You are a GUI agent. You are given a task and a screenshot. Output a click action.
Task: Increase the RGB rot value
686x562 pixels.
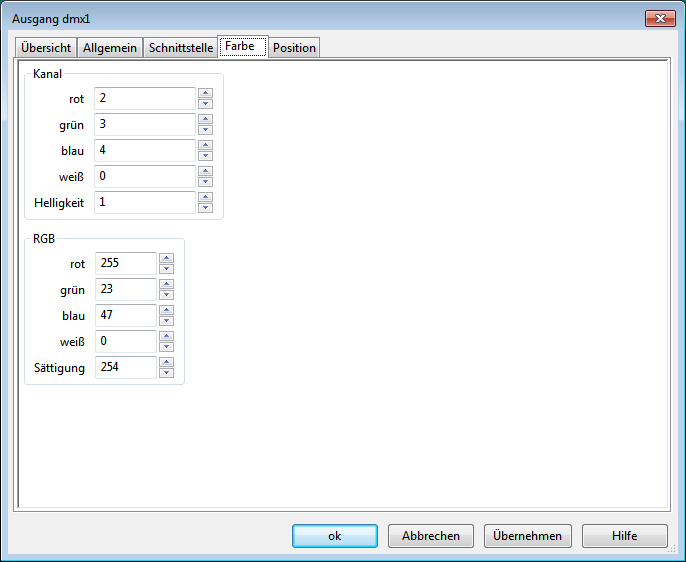166,258
